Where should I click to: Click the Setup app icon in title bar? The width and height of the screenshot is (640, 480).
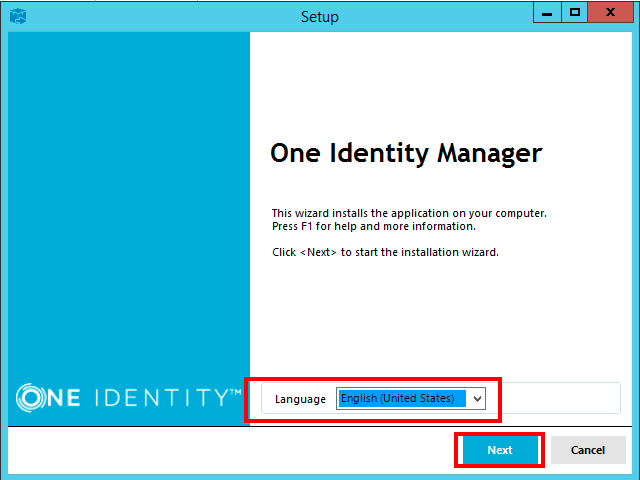click(18, 16)
